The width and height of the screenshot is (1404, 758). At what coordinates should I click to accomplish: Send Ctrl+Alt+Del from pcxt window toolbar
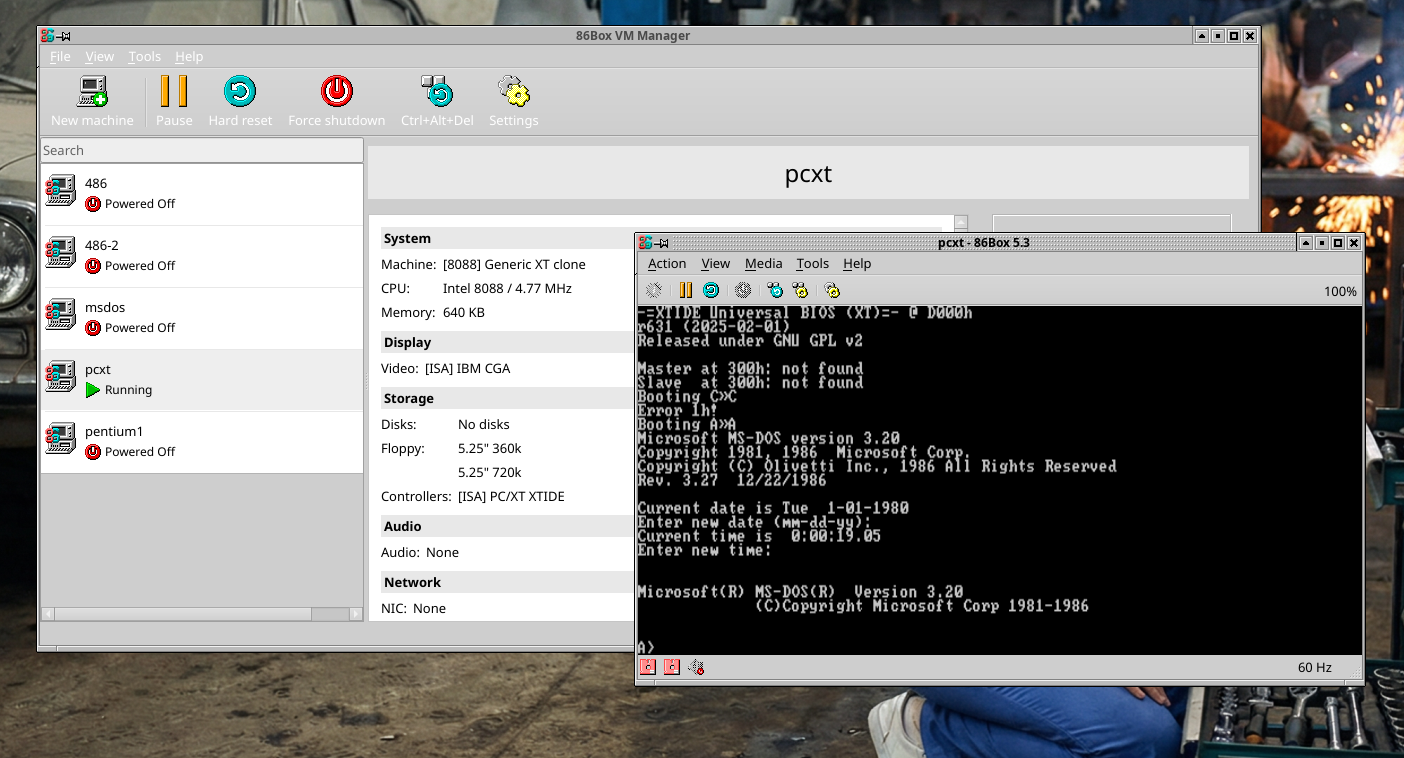pyautogui.click(x=775, y=290)
